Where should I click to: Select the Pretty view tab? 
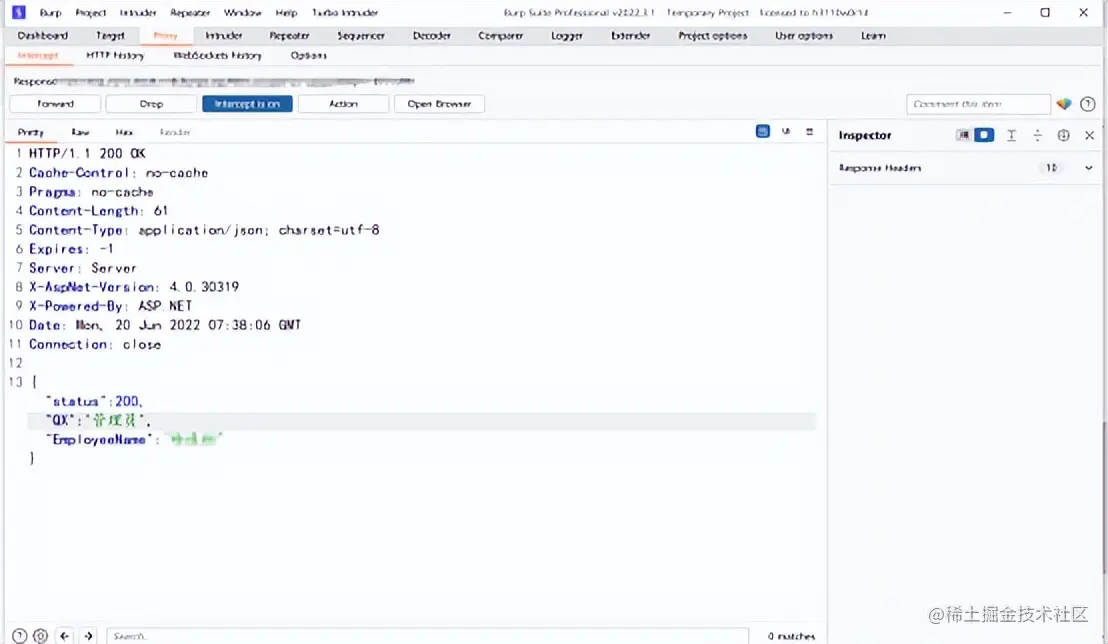[x=30, y=132]
